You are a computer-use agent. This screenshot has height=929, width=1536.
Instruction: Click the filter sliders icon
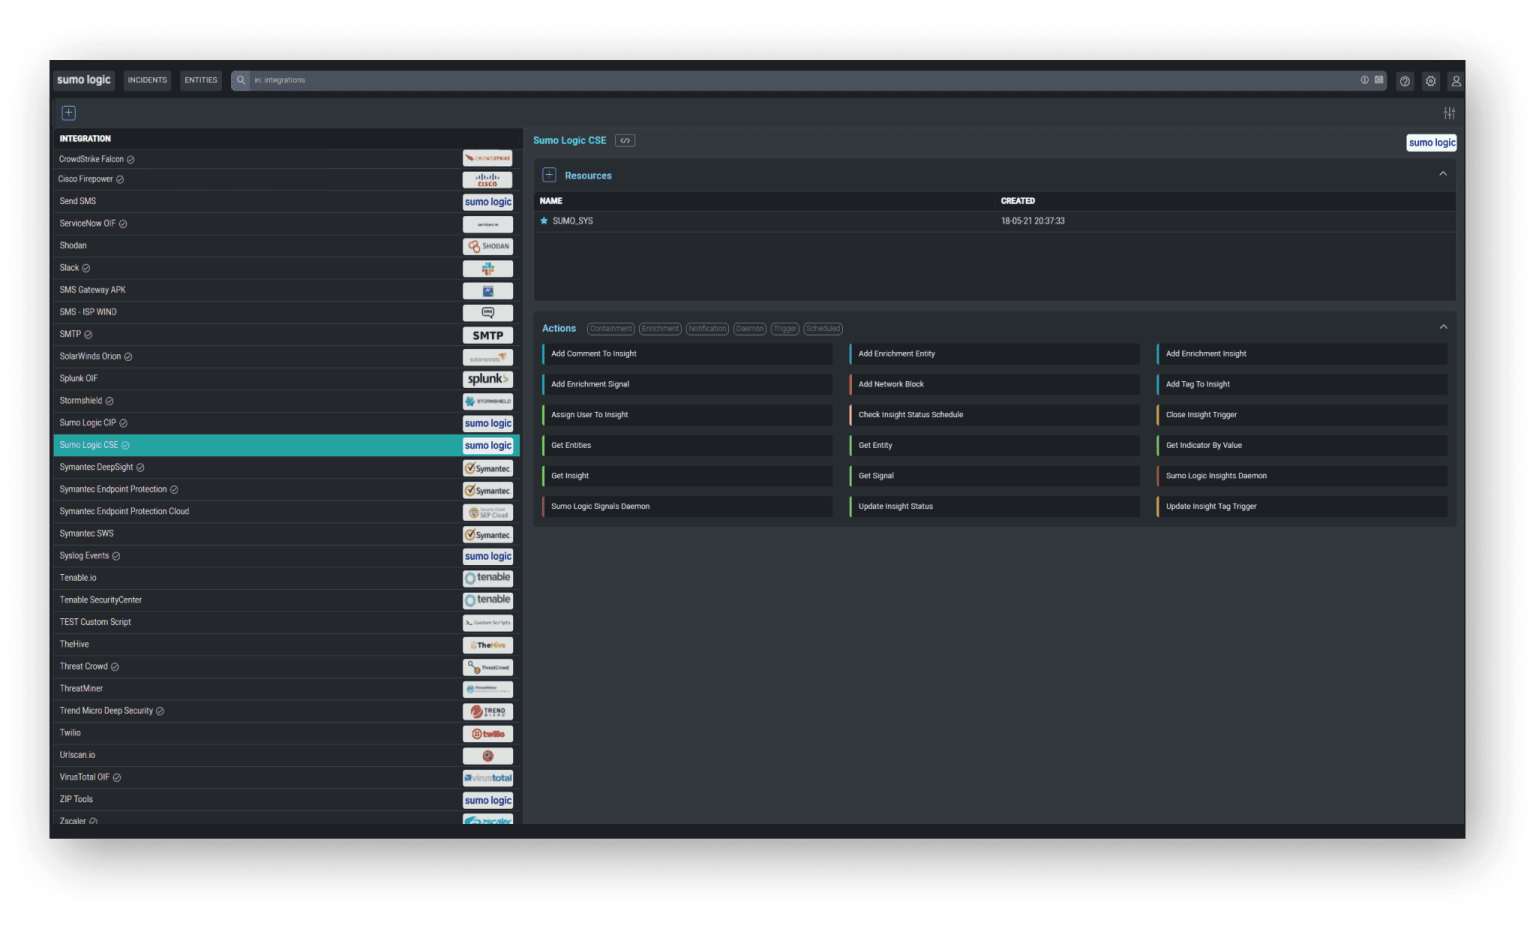(x=1449, y=113)
